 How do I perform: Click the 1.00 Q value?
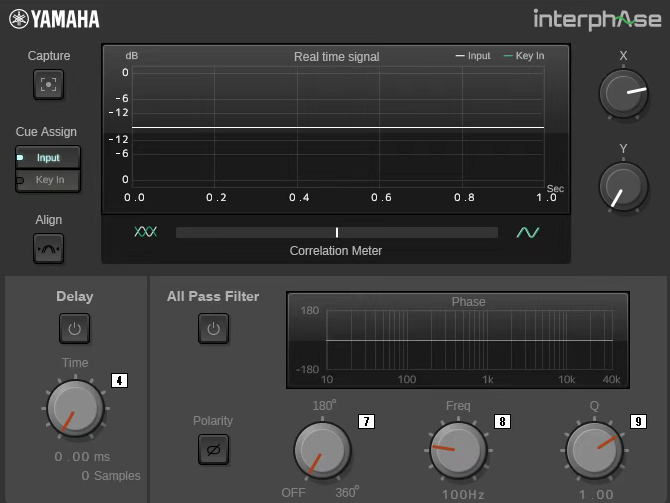pos(596,495)
